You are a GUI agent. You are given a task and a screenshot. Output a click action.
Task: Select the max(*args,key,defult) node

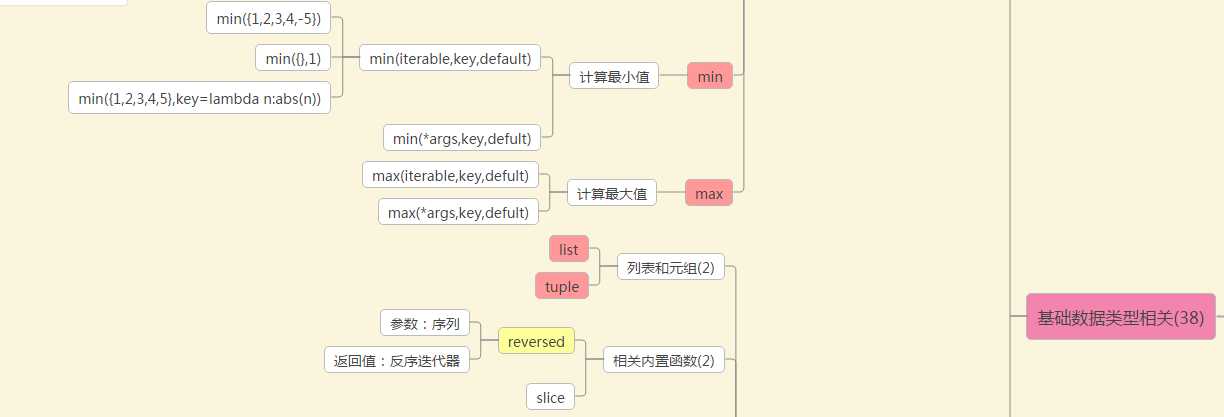(x=458, y=212)
